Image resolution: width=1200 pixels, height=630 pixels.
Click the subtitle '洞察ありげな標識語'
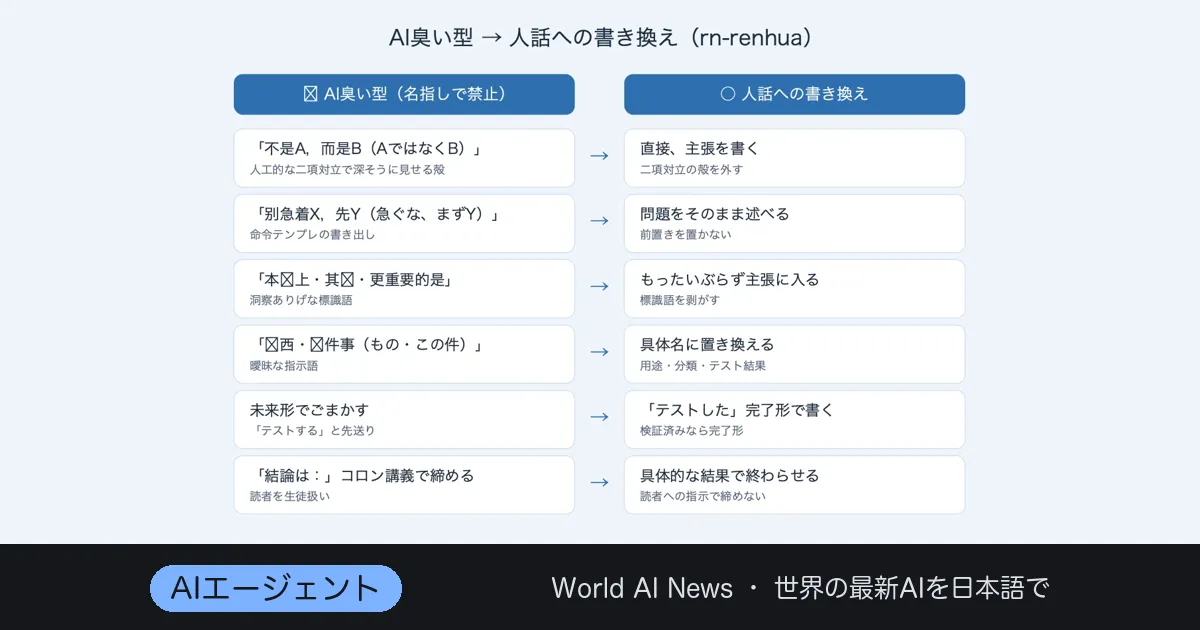301,300
